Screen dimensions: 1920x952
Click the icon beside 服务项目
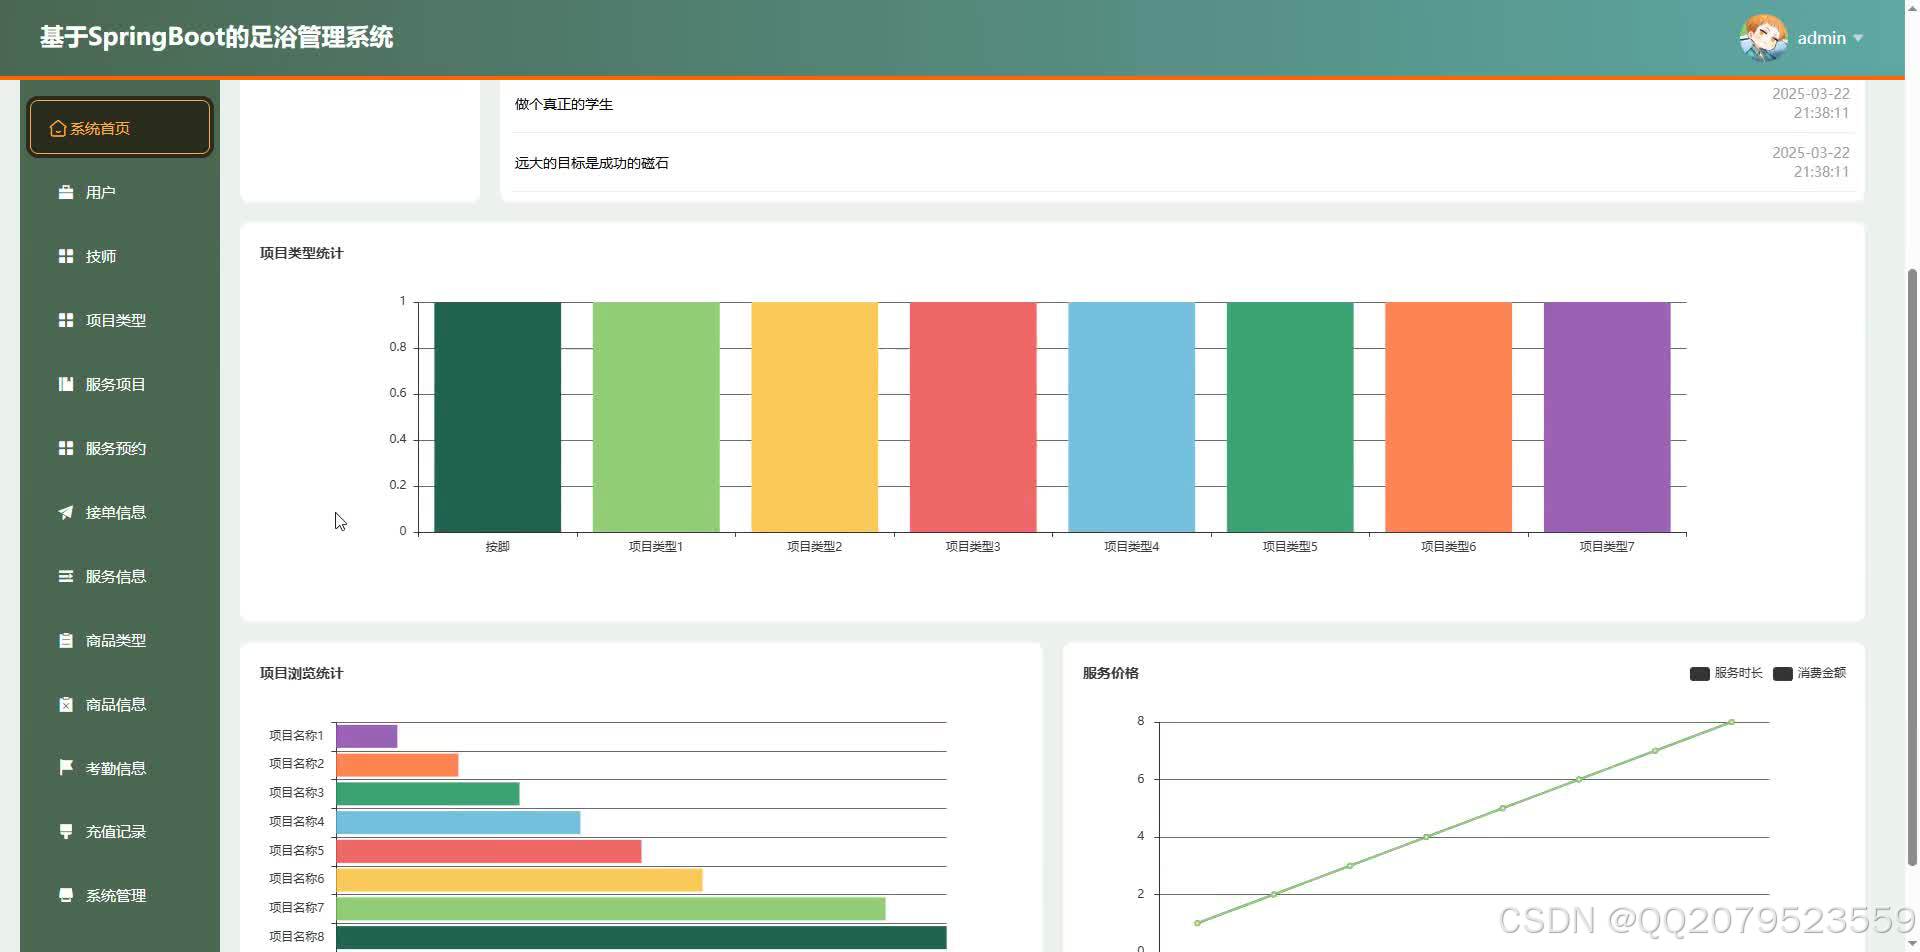tap(66, 384)
